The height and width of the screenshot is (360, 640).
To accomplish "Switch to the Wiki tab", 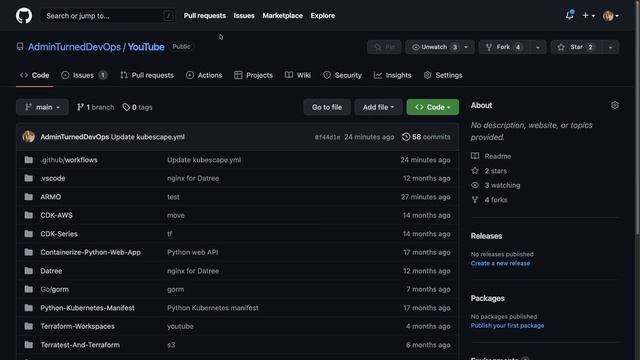I will coord(298,75).
